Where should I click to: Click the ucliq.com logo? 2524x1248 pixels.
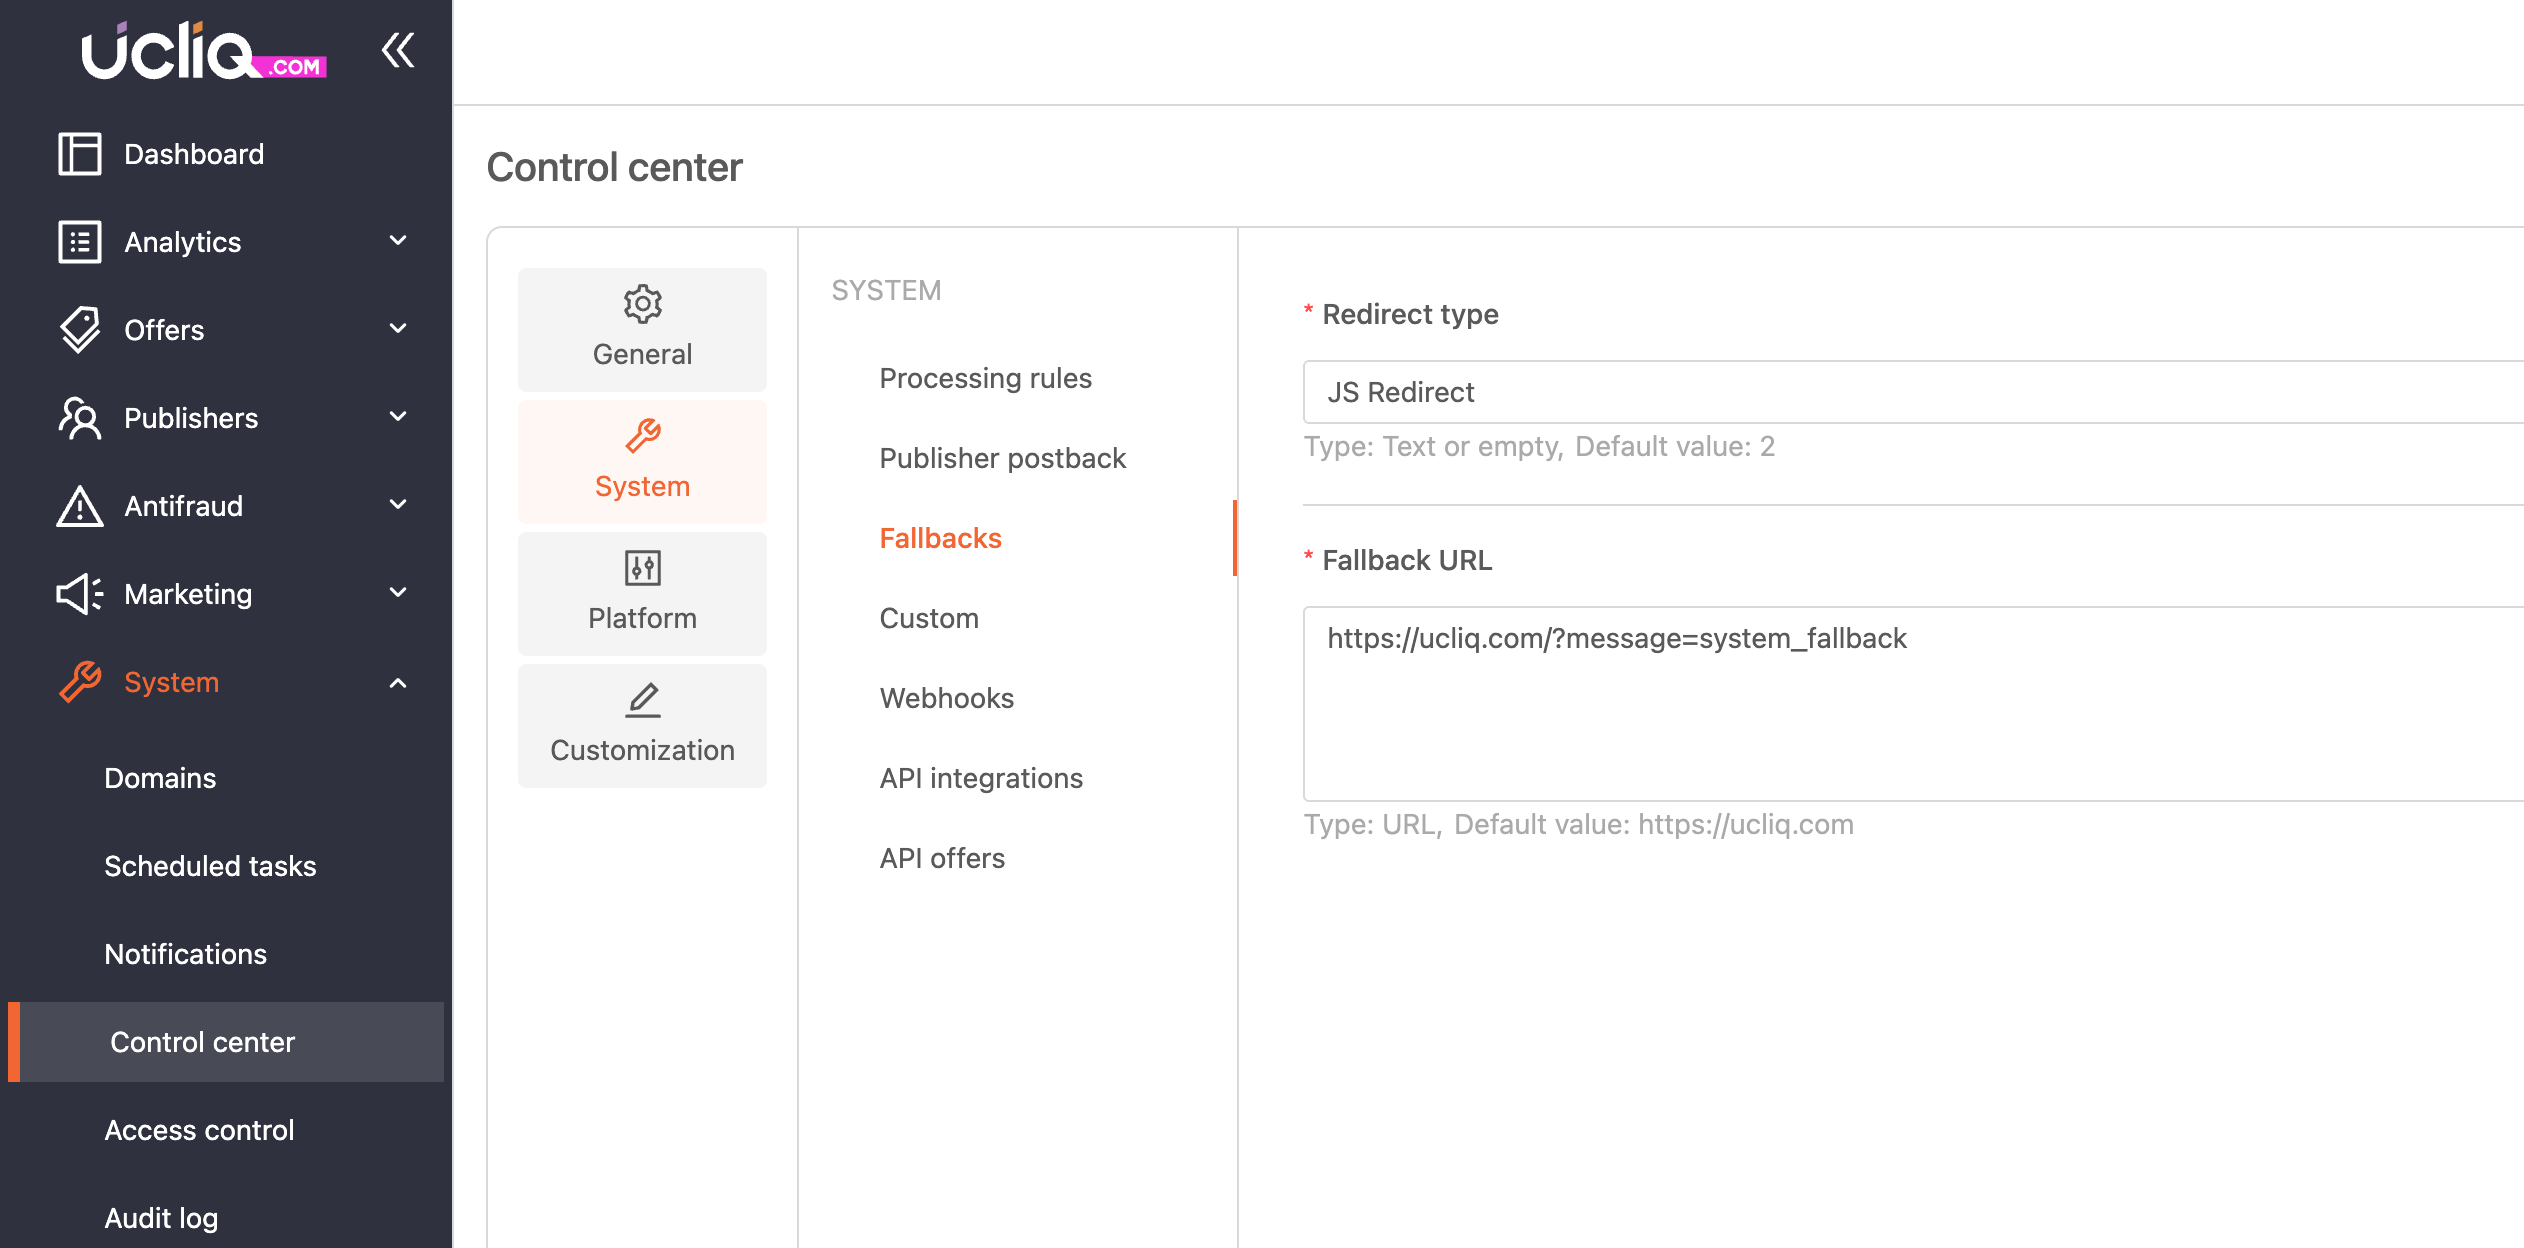pyautogui.click(x=204, y=50)
